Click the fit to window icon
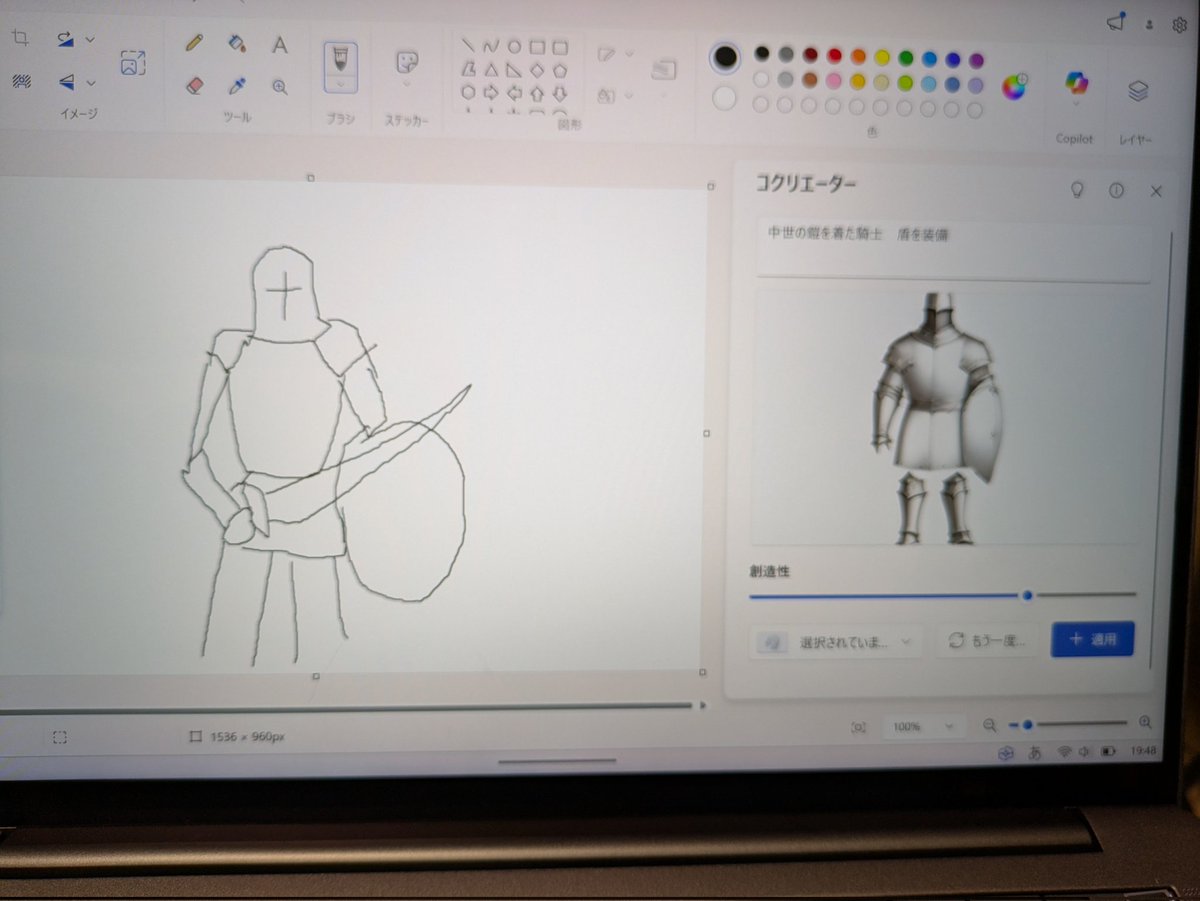This screenshot has width=1200, height=901. [859, 728]
